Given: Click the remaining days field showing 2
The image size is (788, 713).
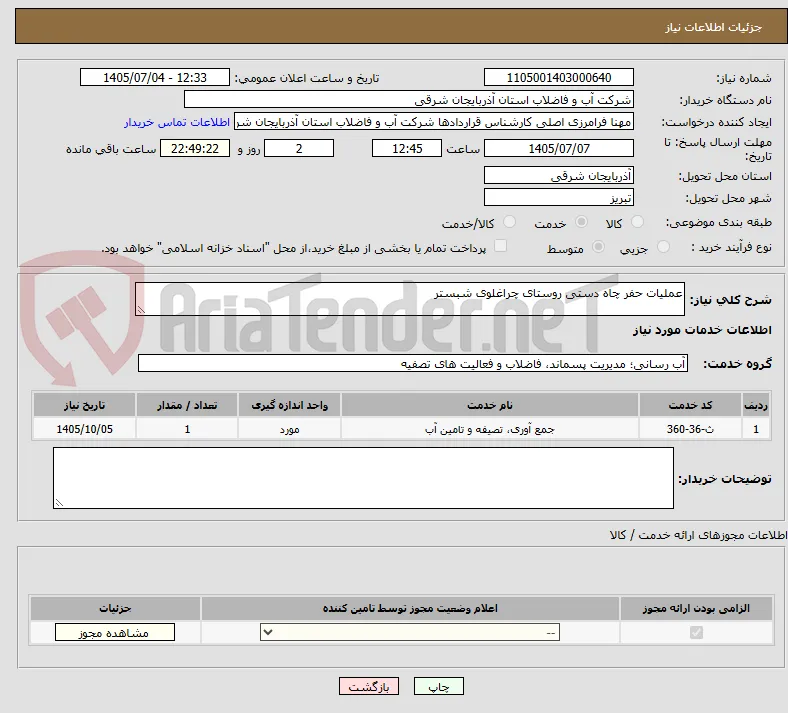Looking at the screenshot, I should (x=299, y=148).
